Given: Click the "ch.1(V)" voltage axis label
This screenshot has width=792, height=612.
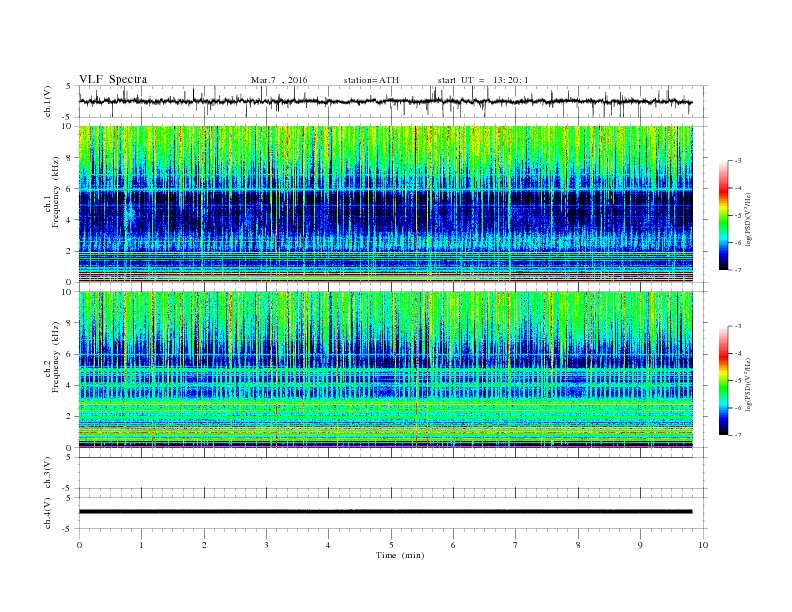Looking at the screenshot, I should 48,101.
